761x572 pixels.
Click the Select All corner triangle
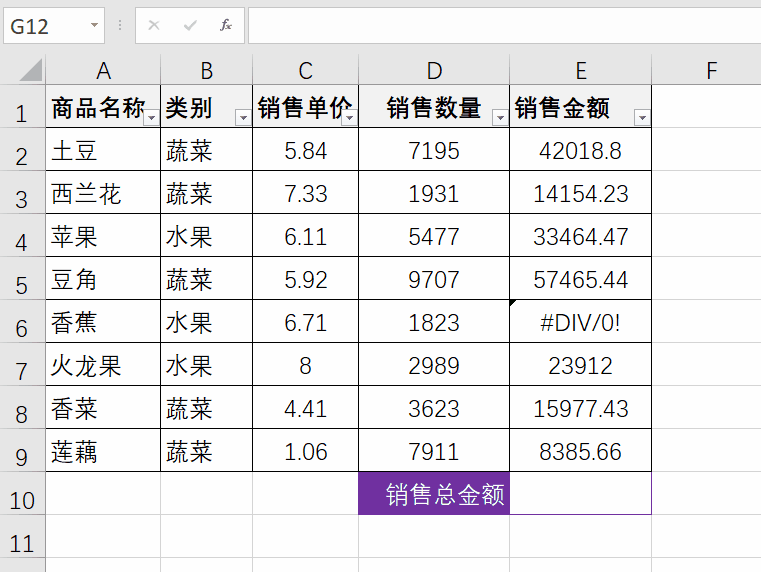tap(31, 69)
